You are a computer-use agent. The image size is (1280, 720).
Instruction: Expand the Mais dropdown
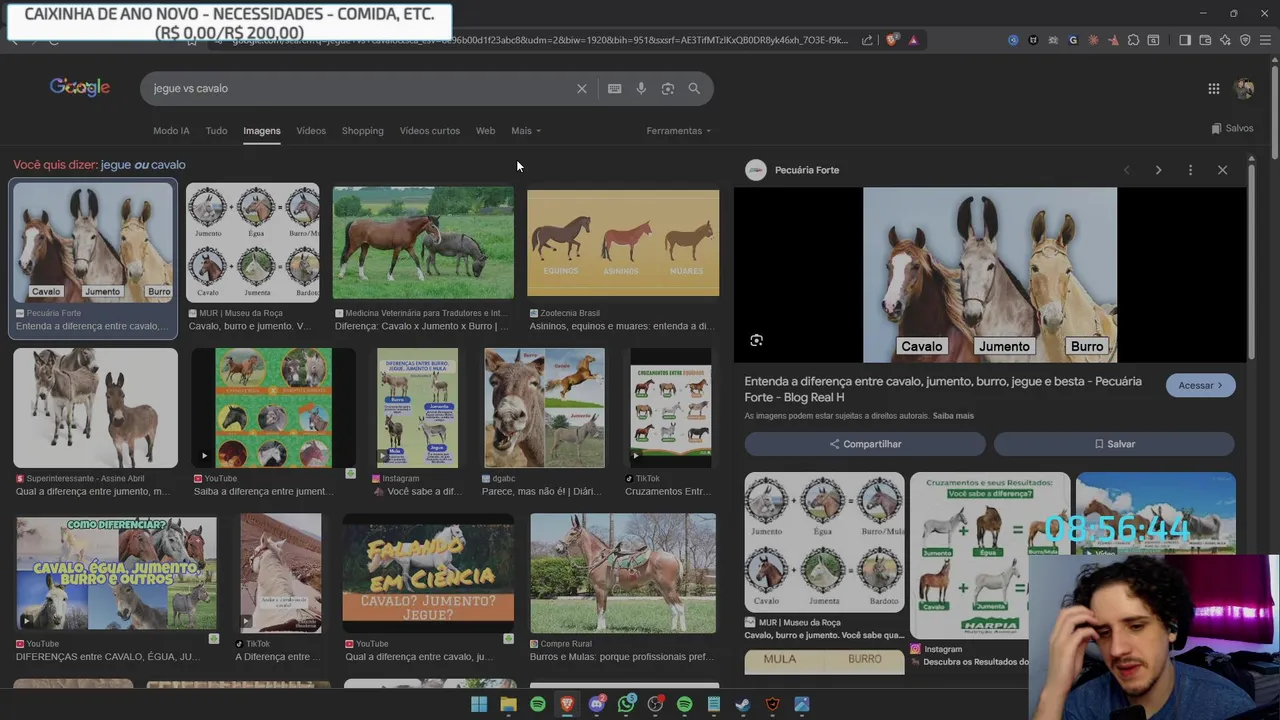tap(525, 130)
